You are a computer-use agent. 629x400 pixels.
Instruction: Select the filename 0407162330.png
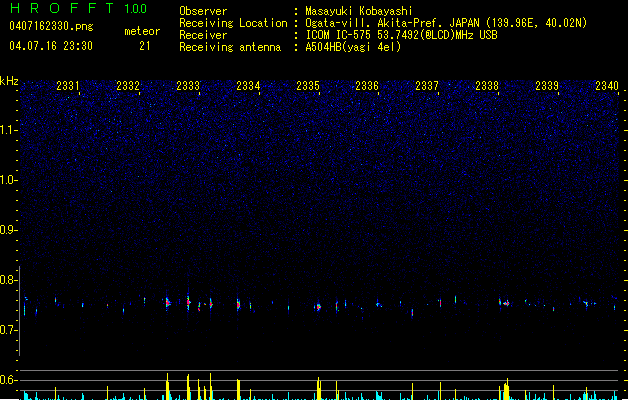(x=51, y=26)
